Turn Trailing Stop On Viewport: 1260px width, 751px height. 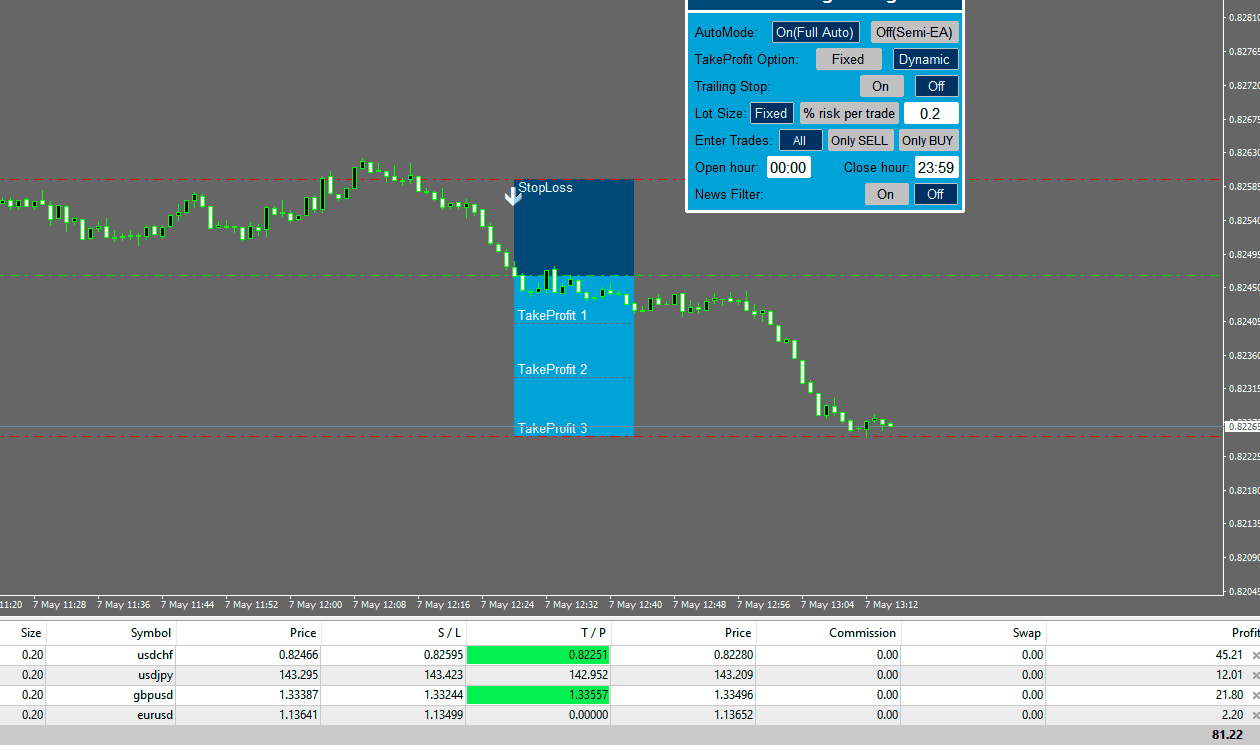(881, 86)
